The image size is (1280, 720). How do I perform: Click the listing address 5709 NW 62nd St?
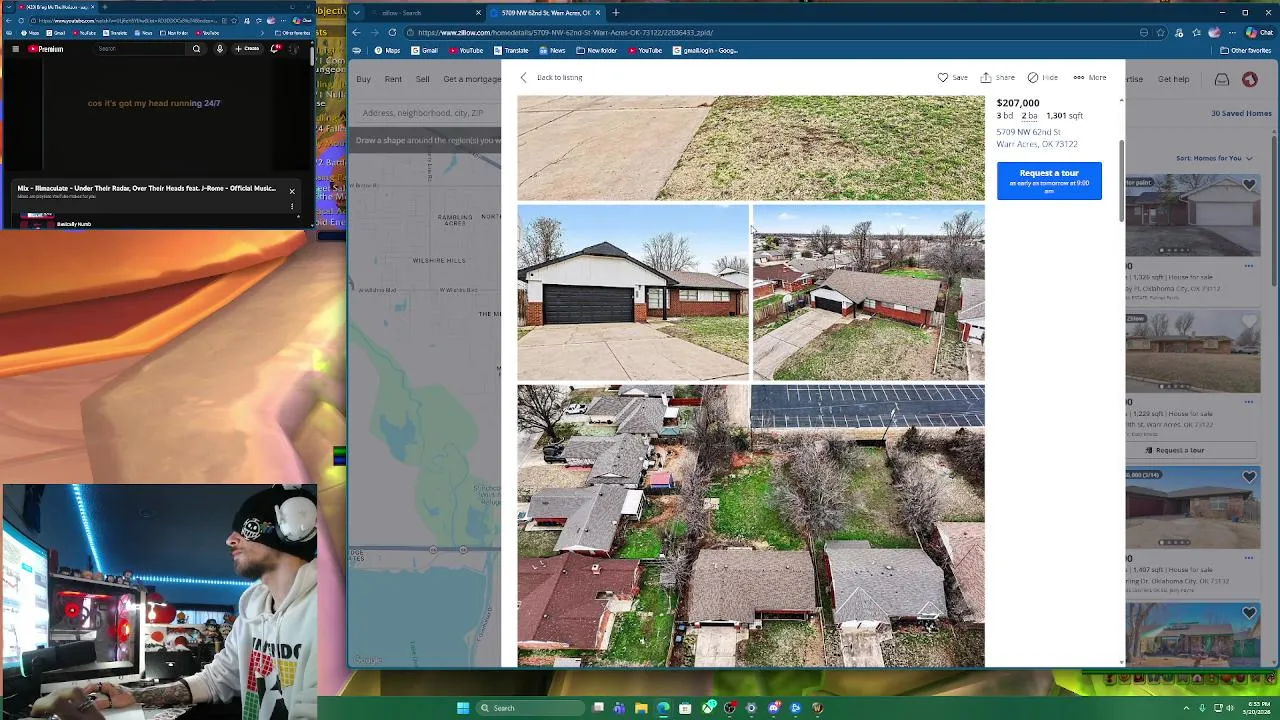(1028, 132)
